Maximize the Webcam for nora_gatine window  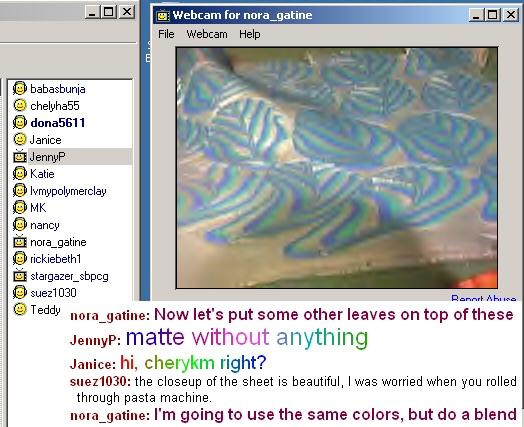point(492,15)
